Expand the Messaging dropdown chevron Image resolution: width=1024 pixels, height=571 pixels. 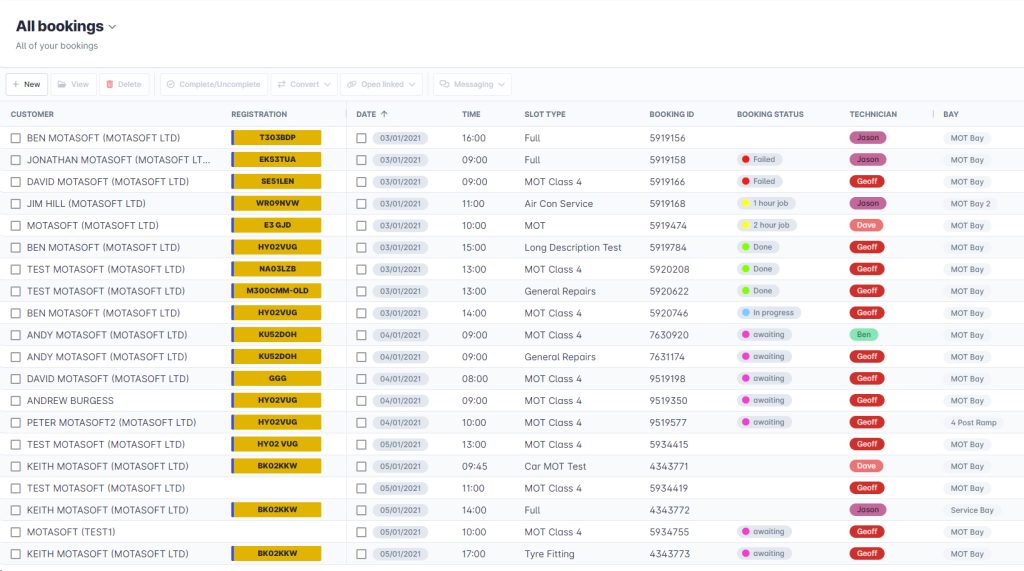coord(502,85)
